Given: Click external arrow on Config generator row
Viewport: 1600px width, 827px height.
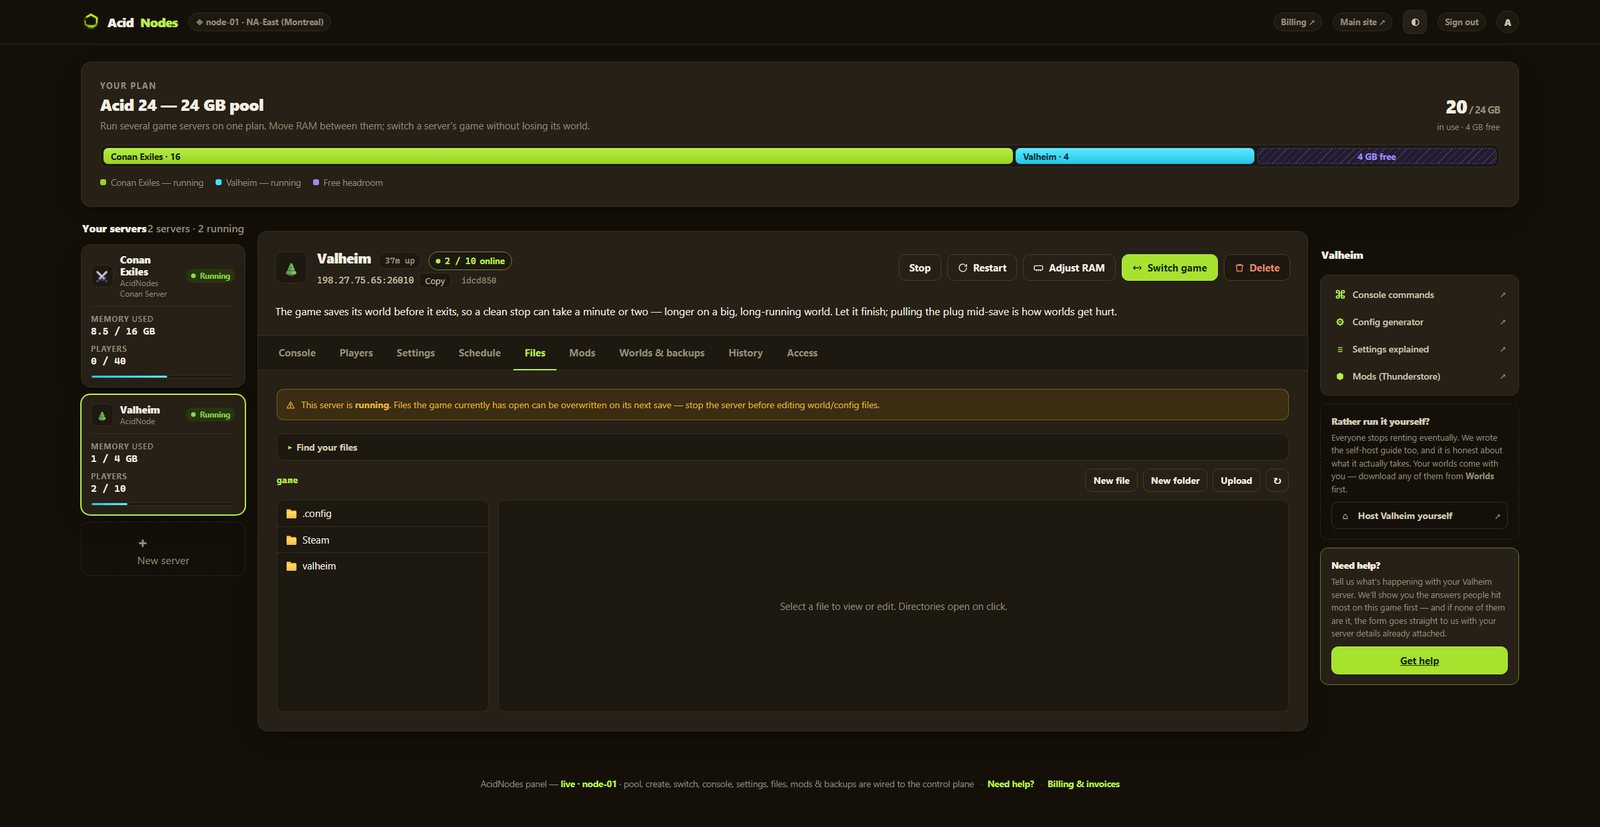Looking at the screenshot, I should [1502, 322].
